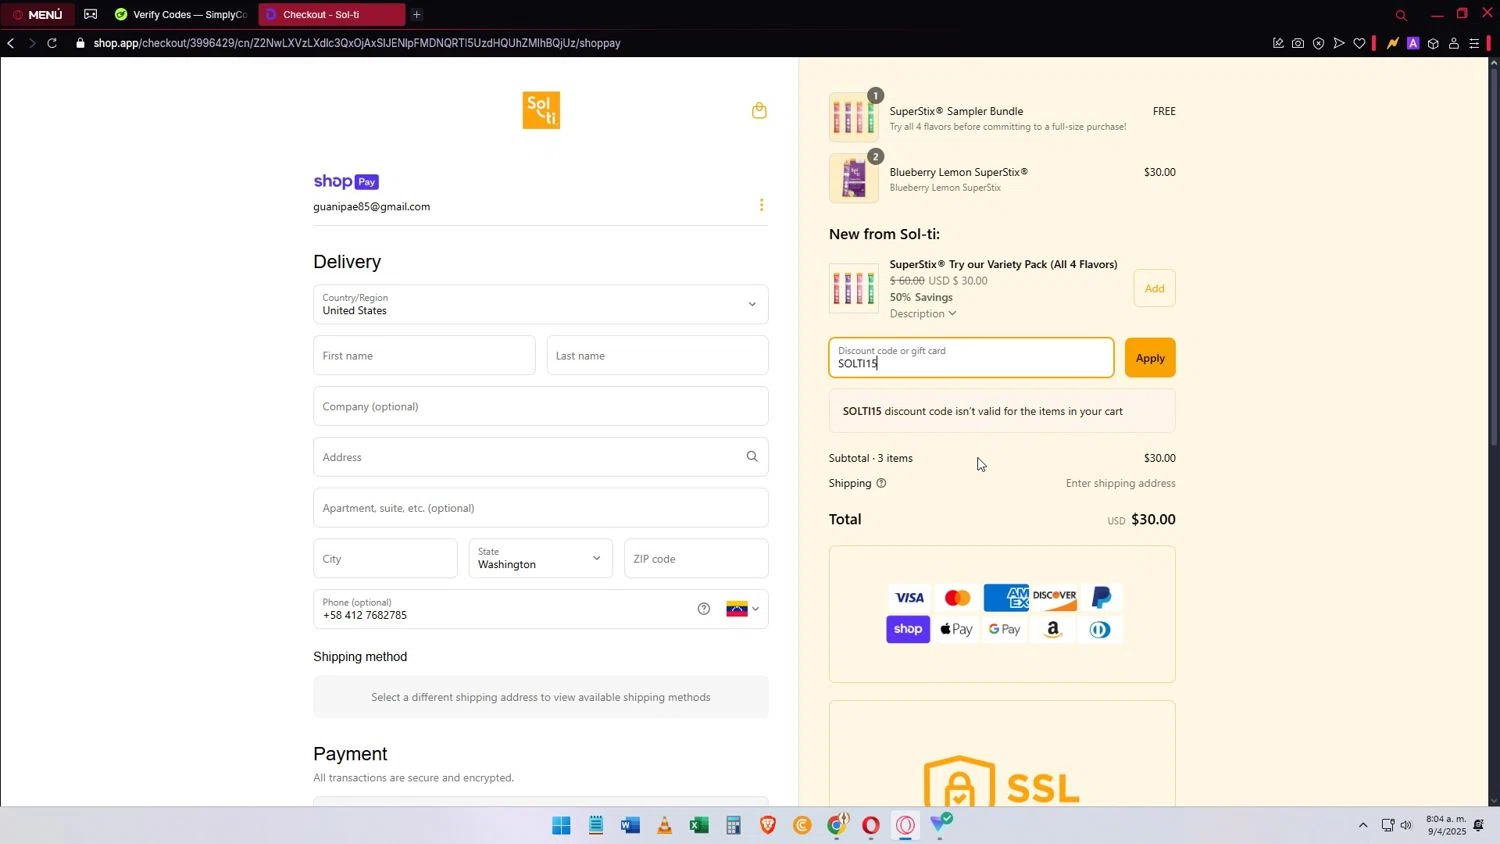Viewport: 1500px width, 844px height.
Task: Open the extensions cube icon
Action: (x=1433, y=43)
